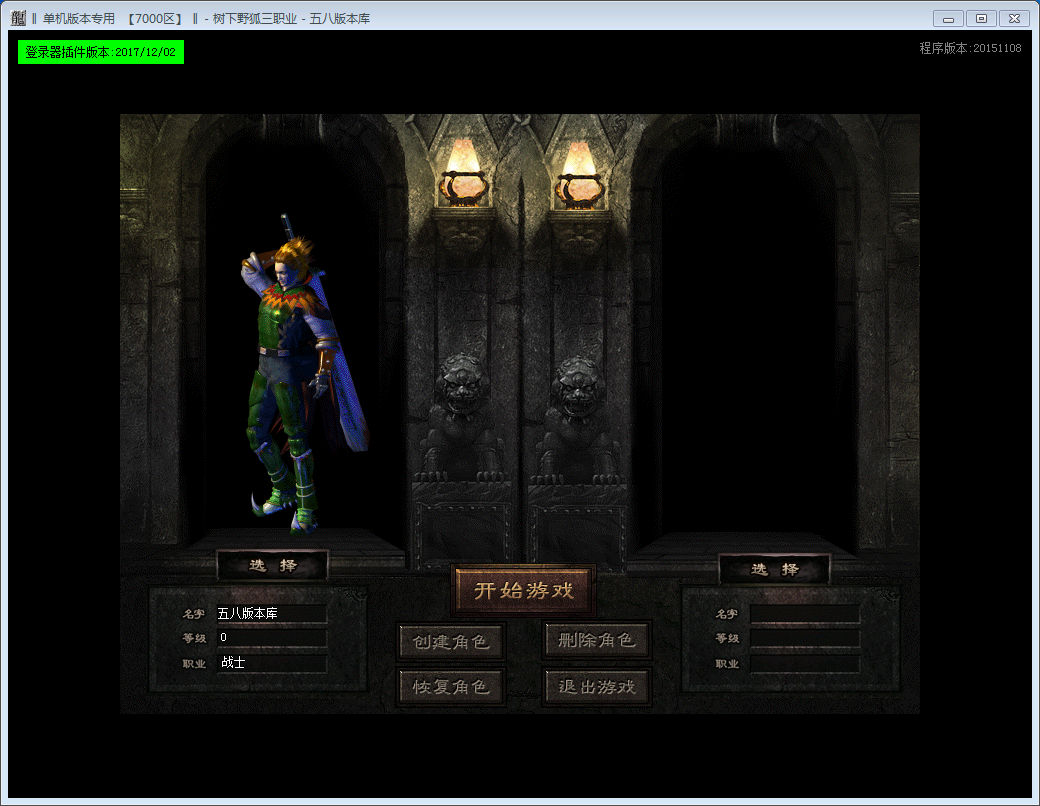Click the 创建角色 create character button

tap(451, 641)
